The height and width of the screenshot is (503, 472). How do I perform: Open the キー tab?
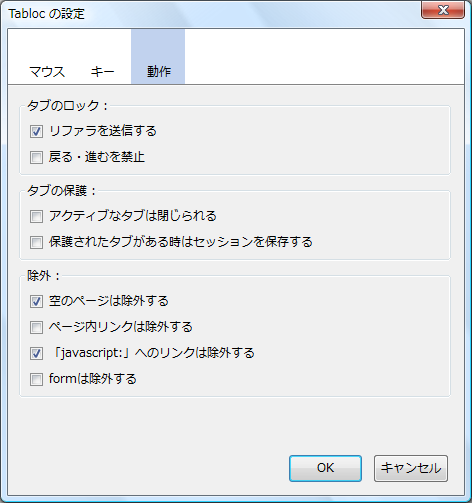102,57
